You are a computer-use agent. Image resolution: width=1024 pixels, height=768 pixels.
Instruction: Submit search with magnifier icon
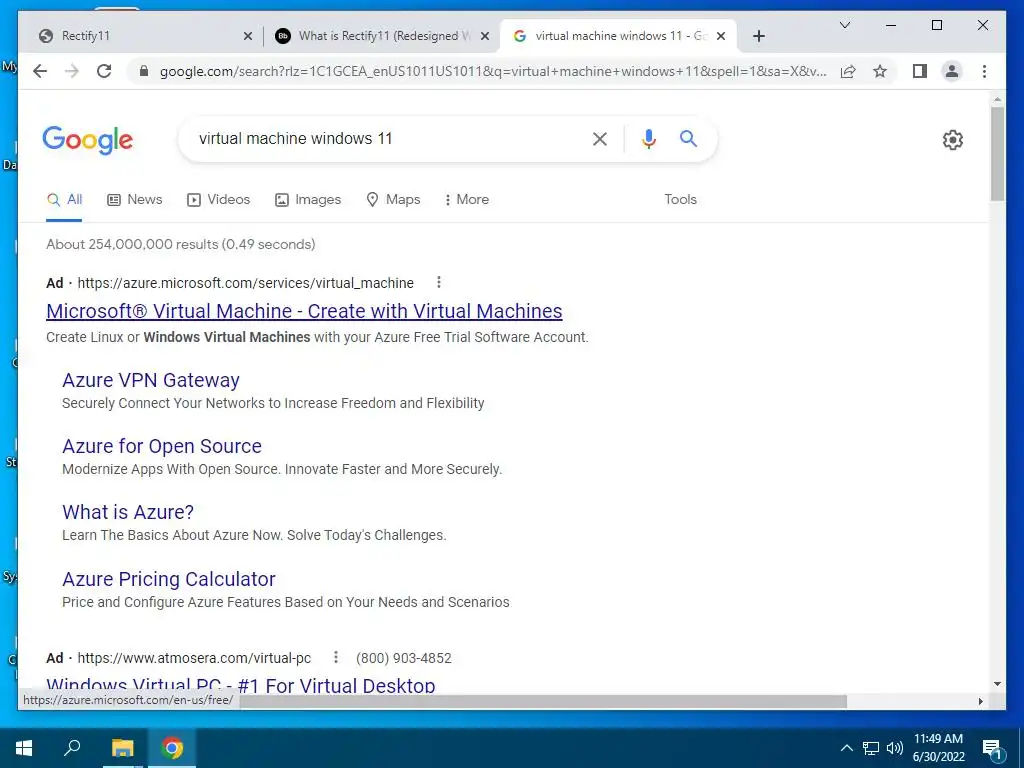[688, 138]
